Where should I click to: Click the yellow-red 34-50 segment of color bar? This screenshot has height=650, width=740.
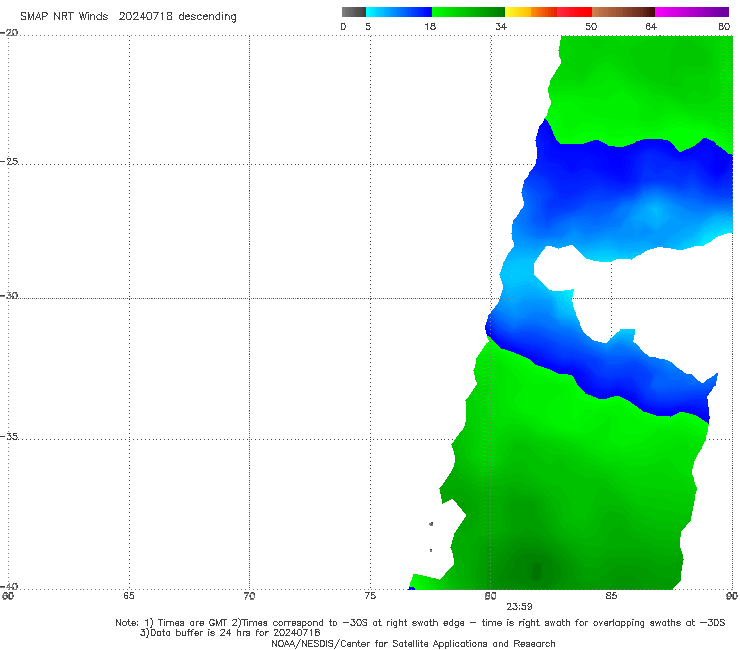548,12
